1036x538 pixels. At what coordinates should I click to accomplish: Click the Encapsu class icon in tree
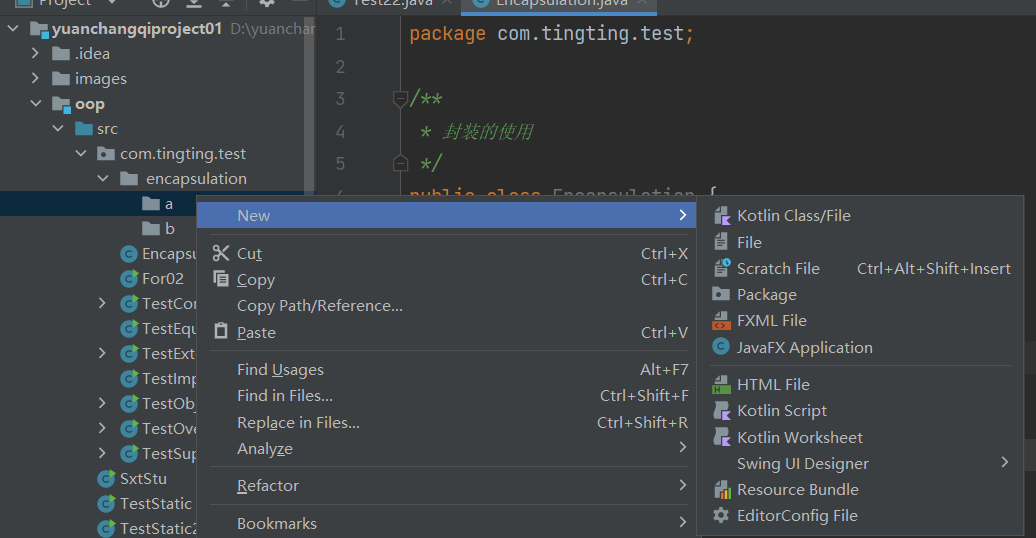coord(129,254)
